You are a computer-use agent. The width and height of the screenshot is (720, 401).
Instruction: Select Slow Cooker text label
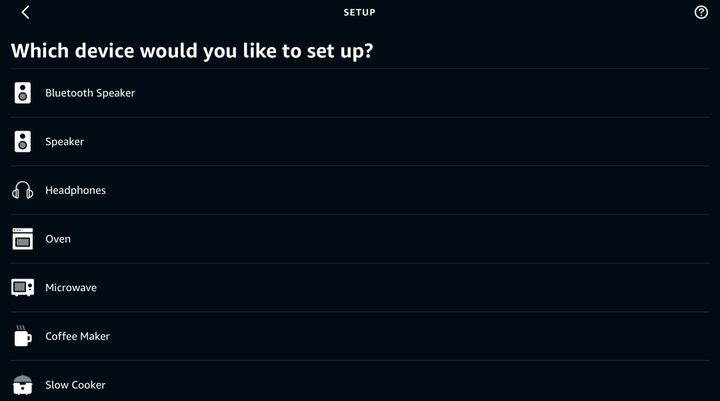(75, 385)
